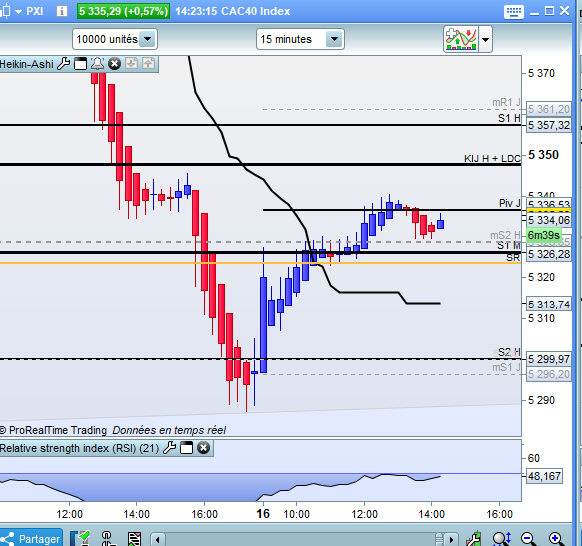Viewport: 582px width, 546px height.
Task: Move price panel up arrow
Action: click(148, 63)
